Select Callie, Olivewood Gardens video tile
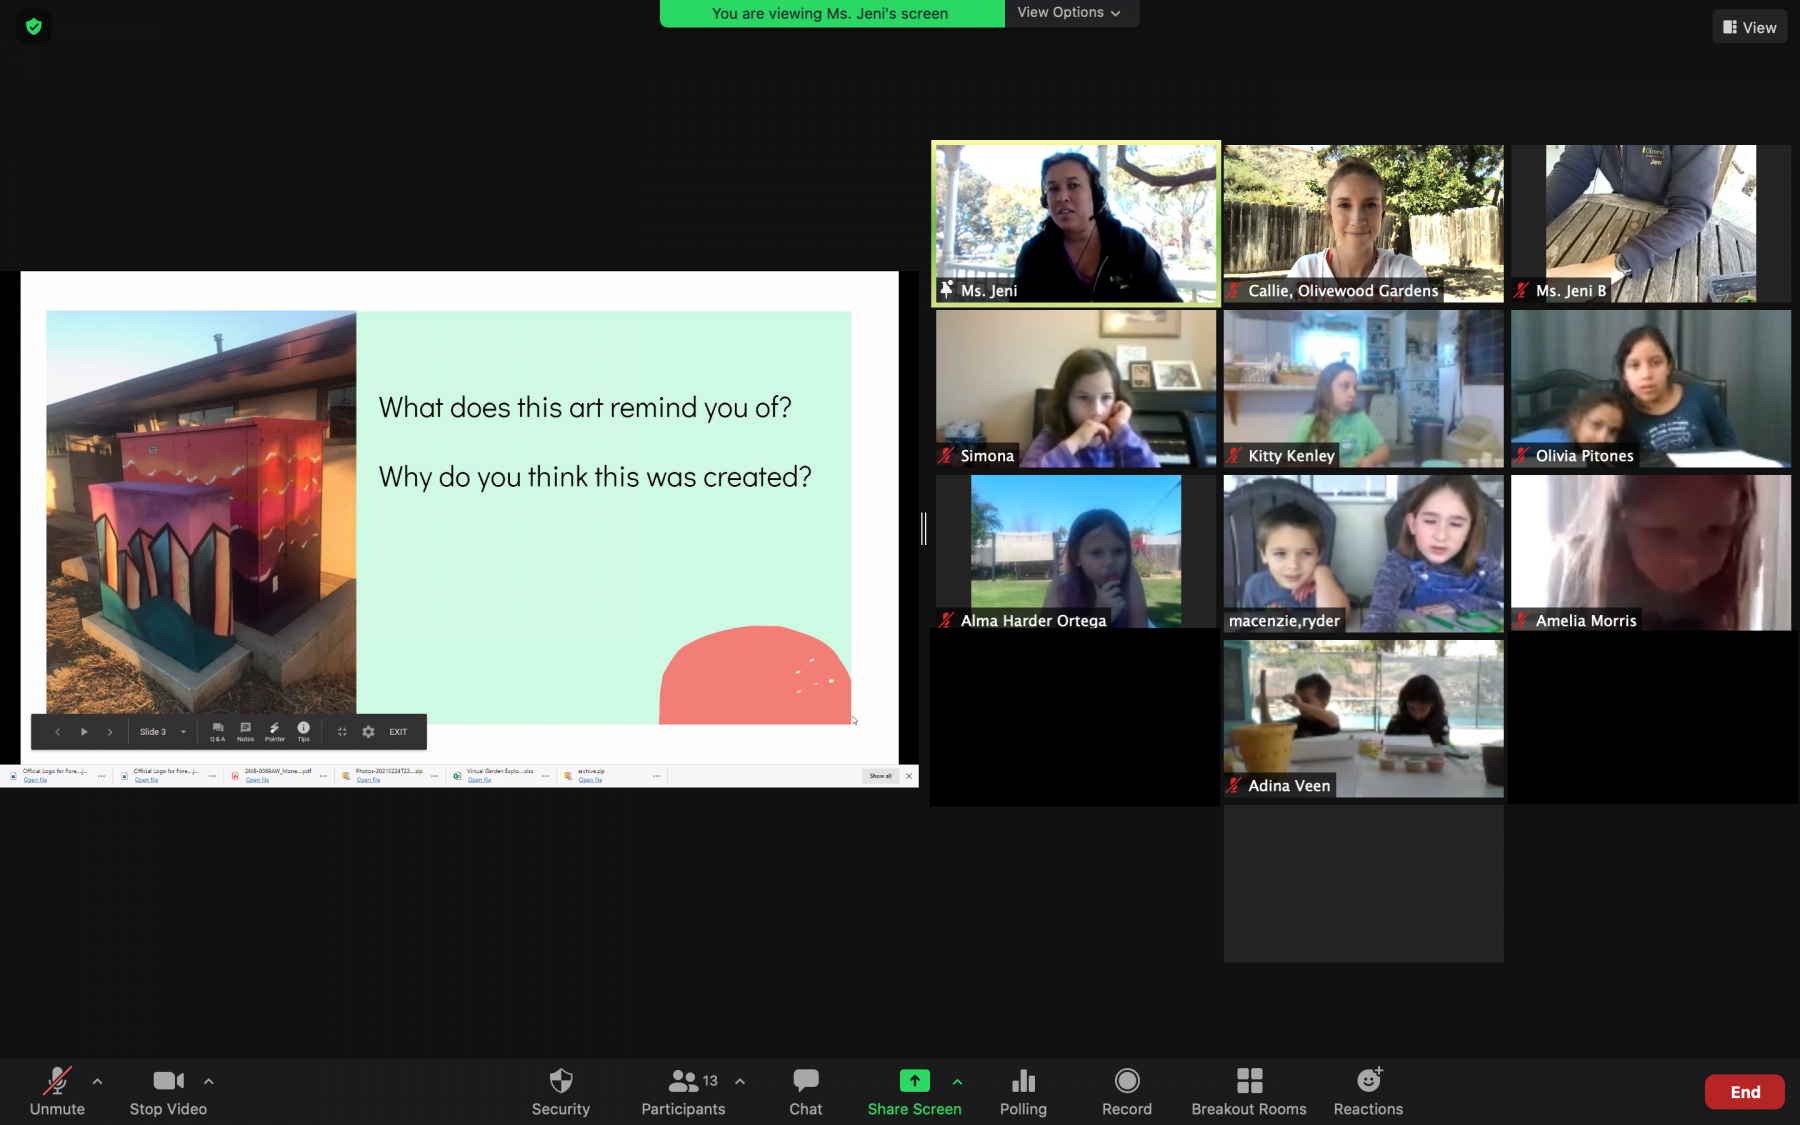Viewport: 1800px width, 1125px height. (x=1363, y=223)
